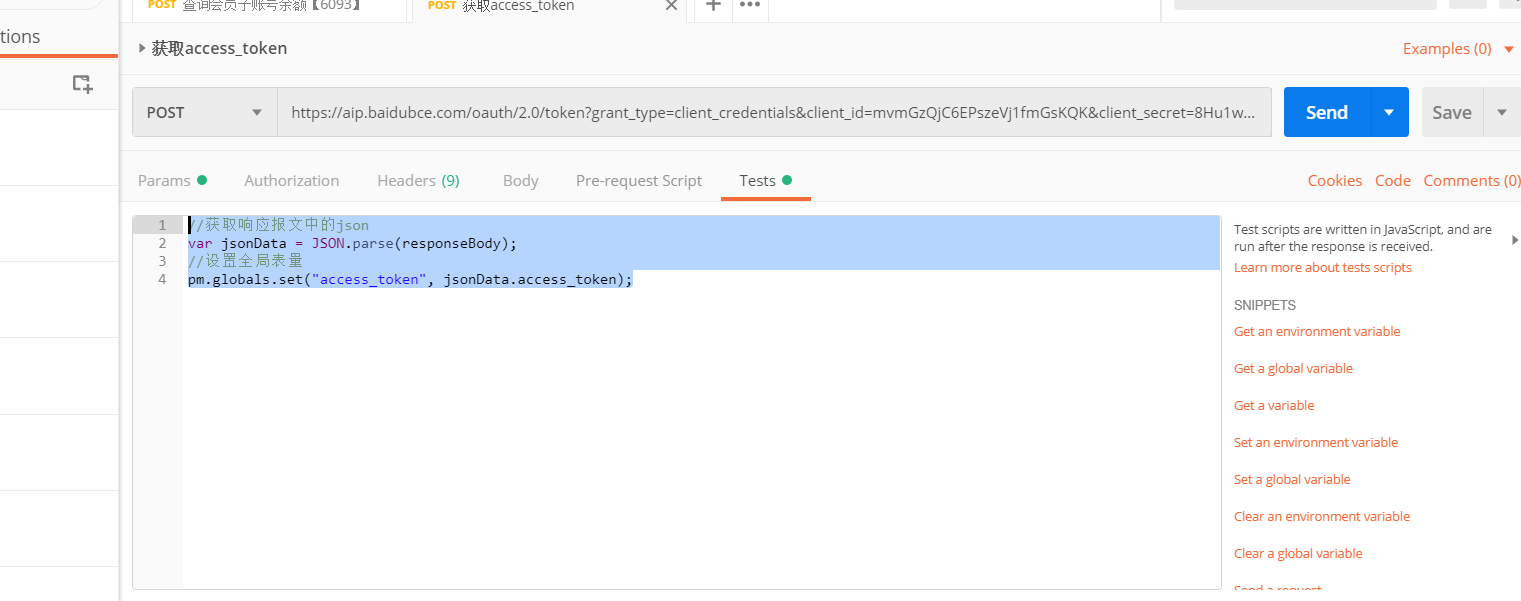Click empty area of tests script editor
This screenshot has width=1521, height=601.
(700, 440)
